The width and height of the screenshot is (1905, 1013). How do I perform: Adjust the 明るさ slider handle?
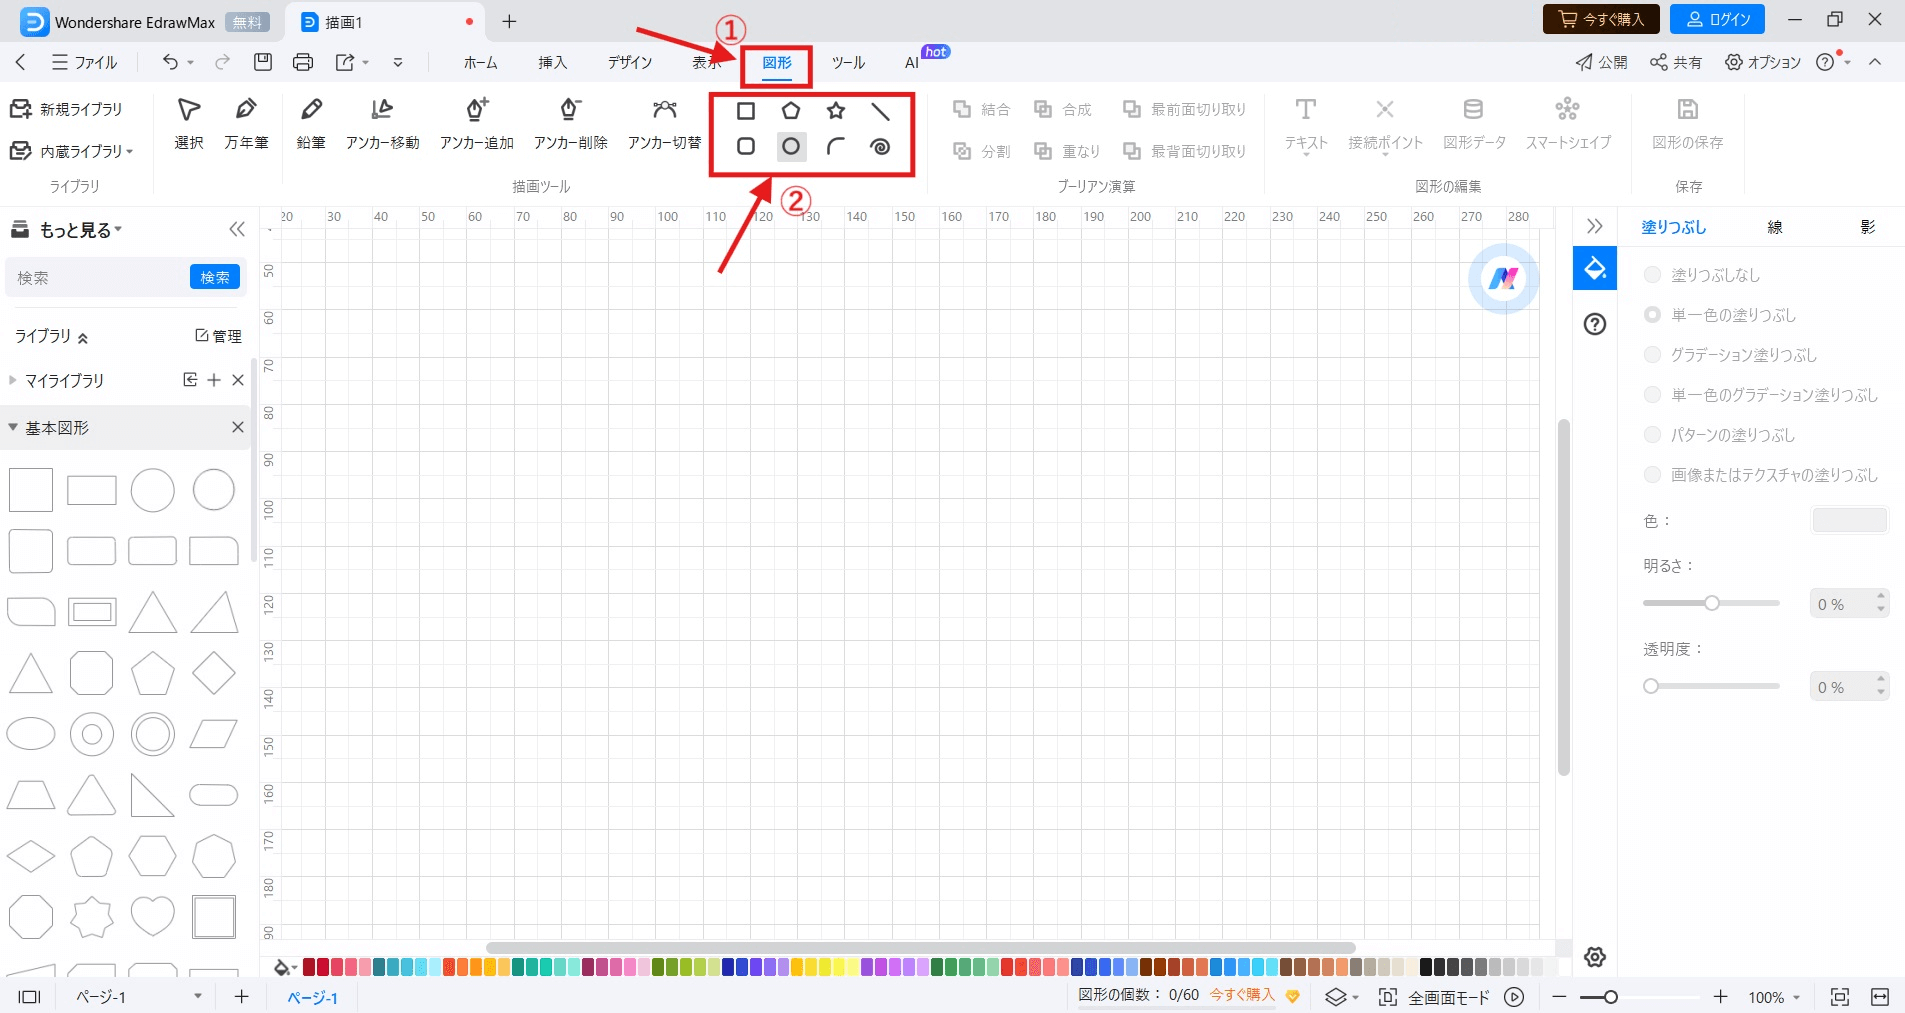(x=1712, y=603)
